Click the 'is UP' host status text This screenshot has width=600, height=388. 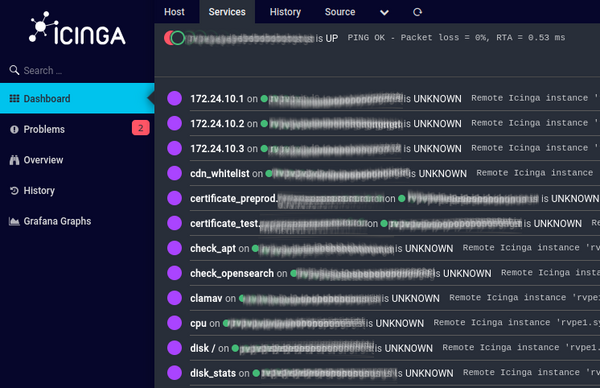[327, 38]
